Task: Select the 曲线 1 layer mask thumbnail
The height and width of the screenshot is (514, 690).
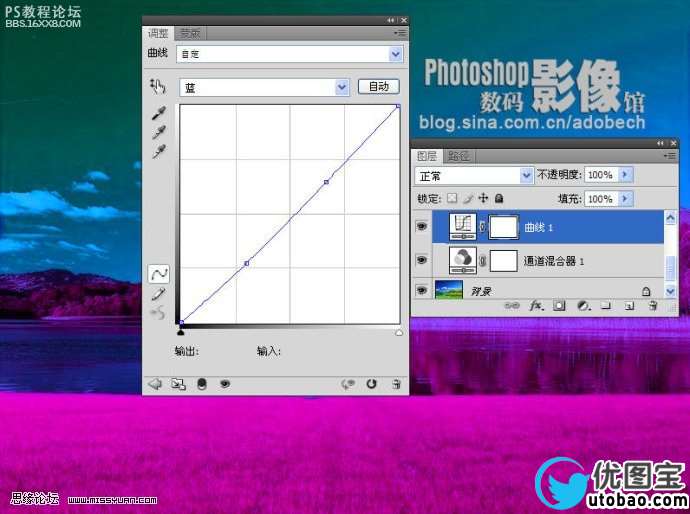Action: click(x=504, y=227)
